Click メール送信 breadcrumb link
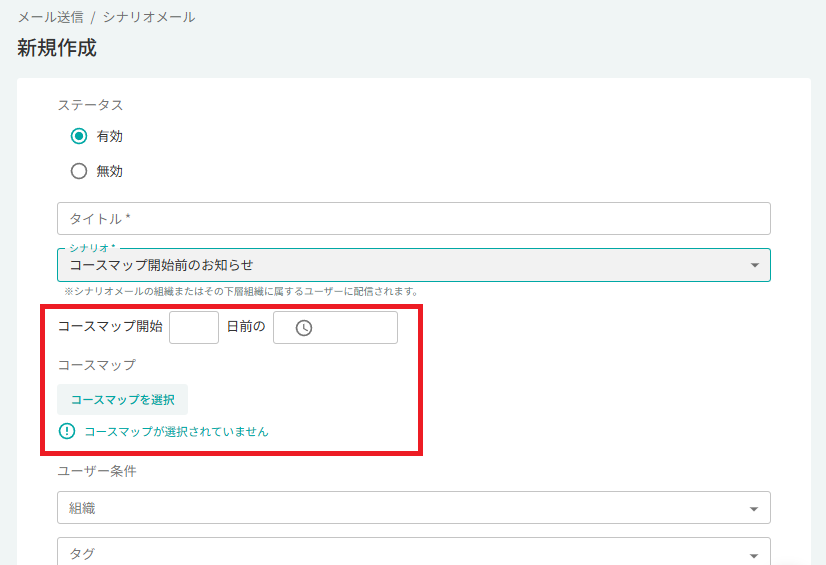 (51, 17)
